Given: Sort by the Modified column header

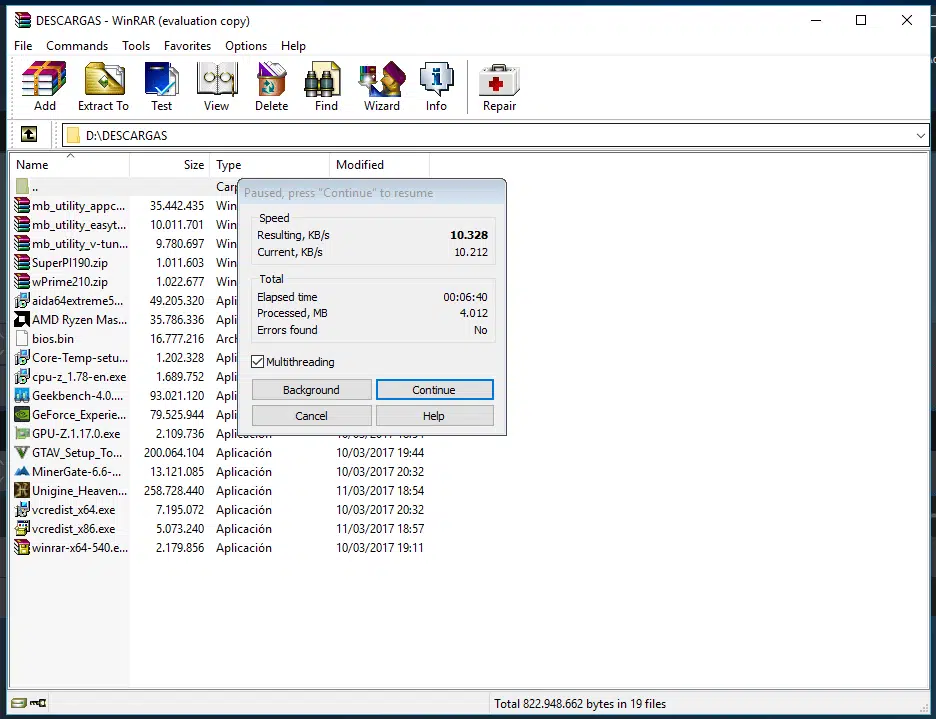Looking at the screenshot, I should pos(380,165).
